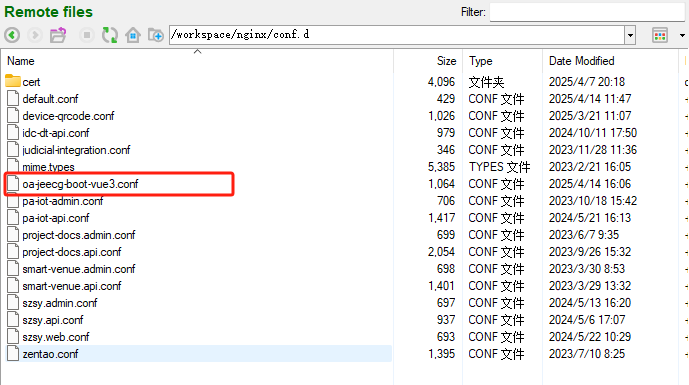Click into the Filter text box
The height and width of the screenshot is (385, 689).
(x=587, y=12)
